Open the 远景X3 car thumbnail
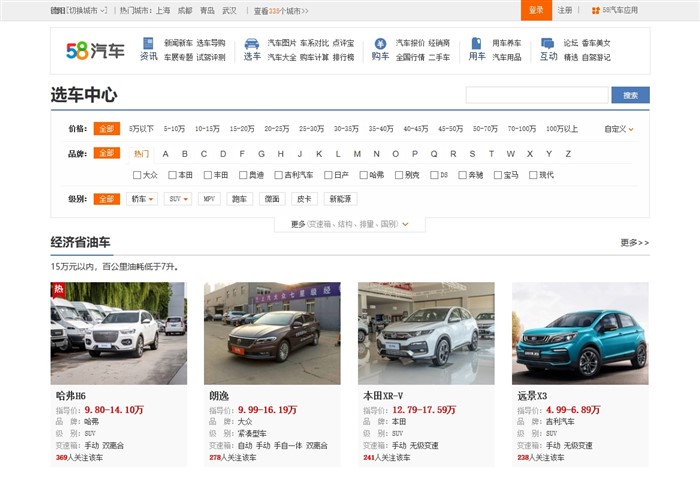The image size is (700, 480). click(x=580, y=333)
